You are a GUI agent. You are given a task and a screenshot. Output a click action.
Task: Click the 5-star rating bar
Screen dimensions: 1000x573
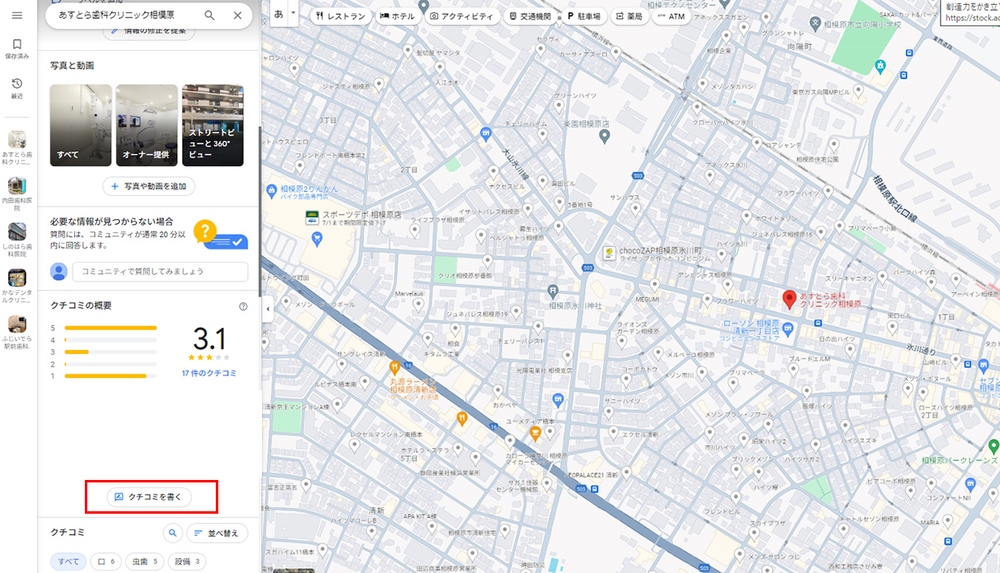coord(111,328)
